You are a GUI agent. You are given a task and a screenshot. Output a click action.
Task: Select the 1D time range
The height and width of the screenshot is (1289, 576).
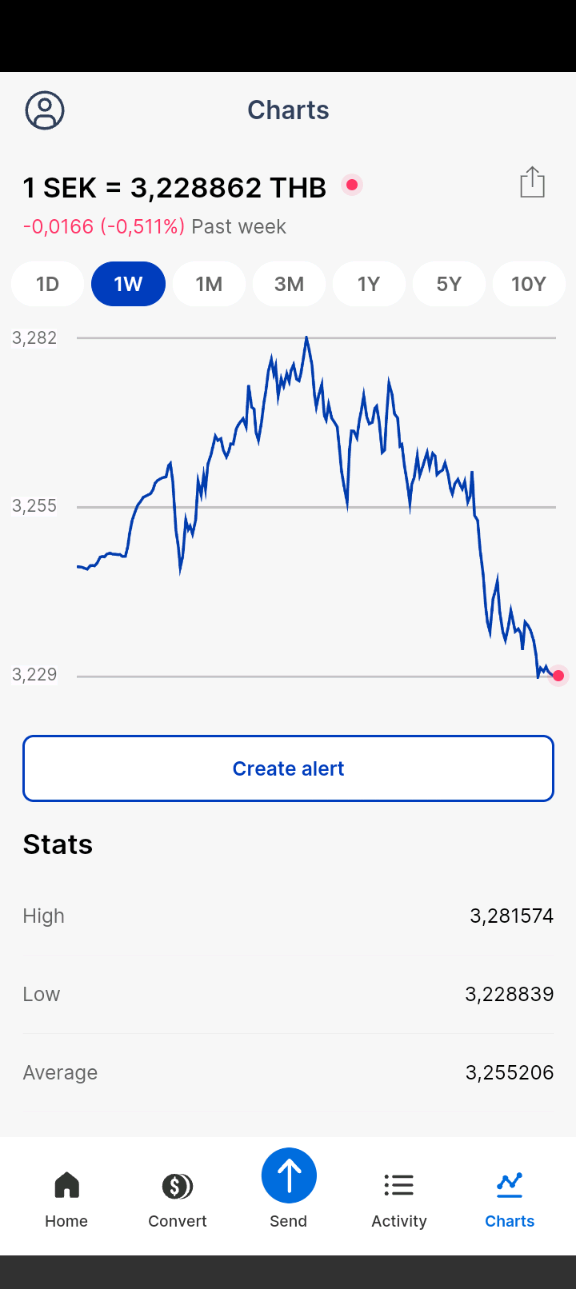click(47, 284)
